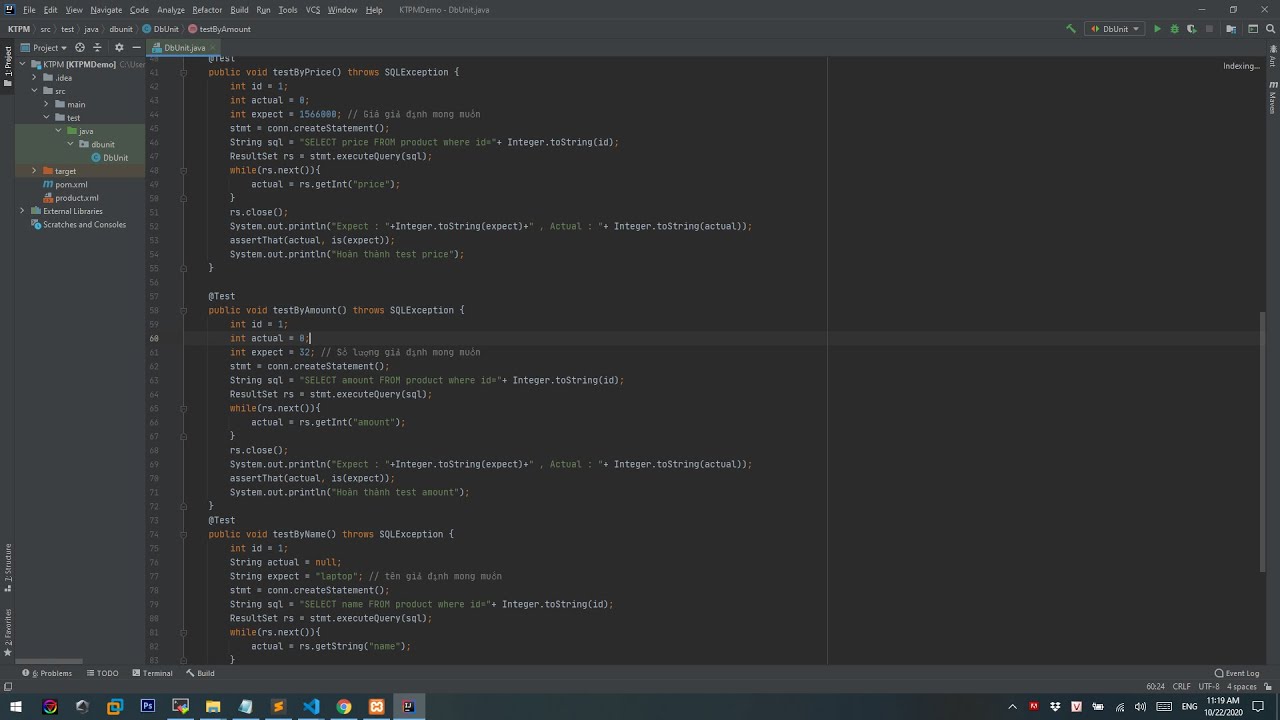This screenshot has height=720, width=1280.
Task: Click the locate-file target icon in Project panel
Action: point(80,47)
